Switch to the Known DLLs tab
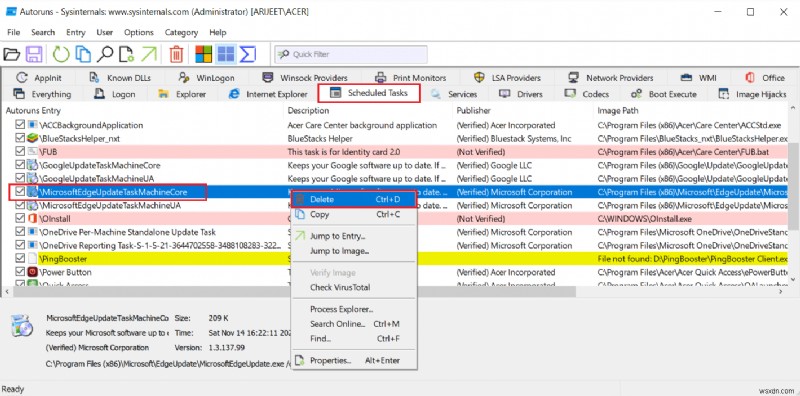 coord(120,78)
